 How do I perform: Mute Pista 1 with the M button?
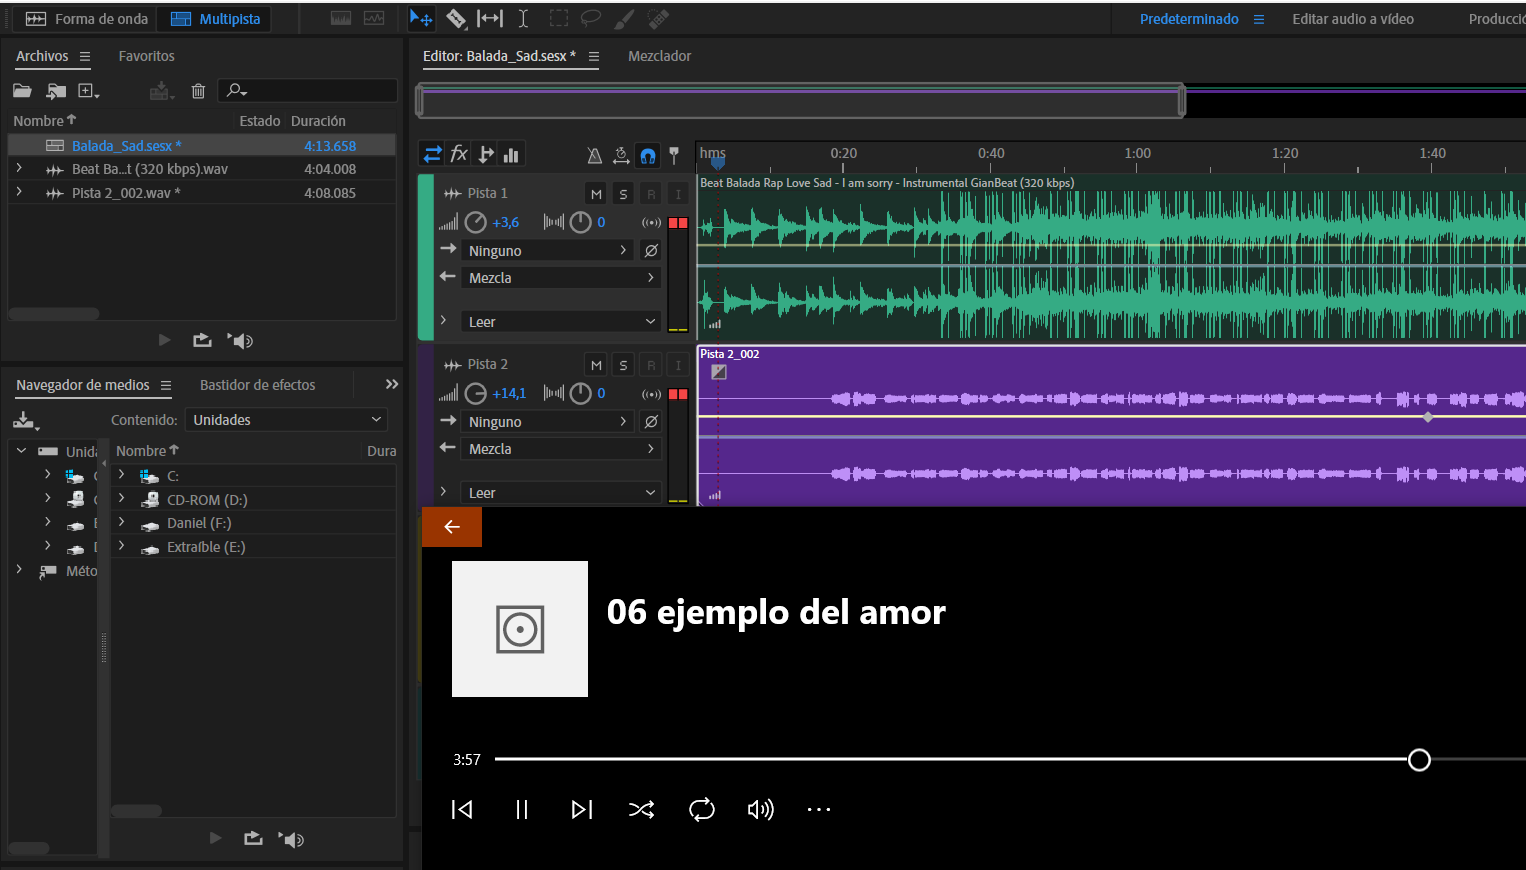pyautogui.click(x=597, y=194)
